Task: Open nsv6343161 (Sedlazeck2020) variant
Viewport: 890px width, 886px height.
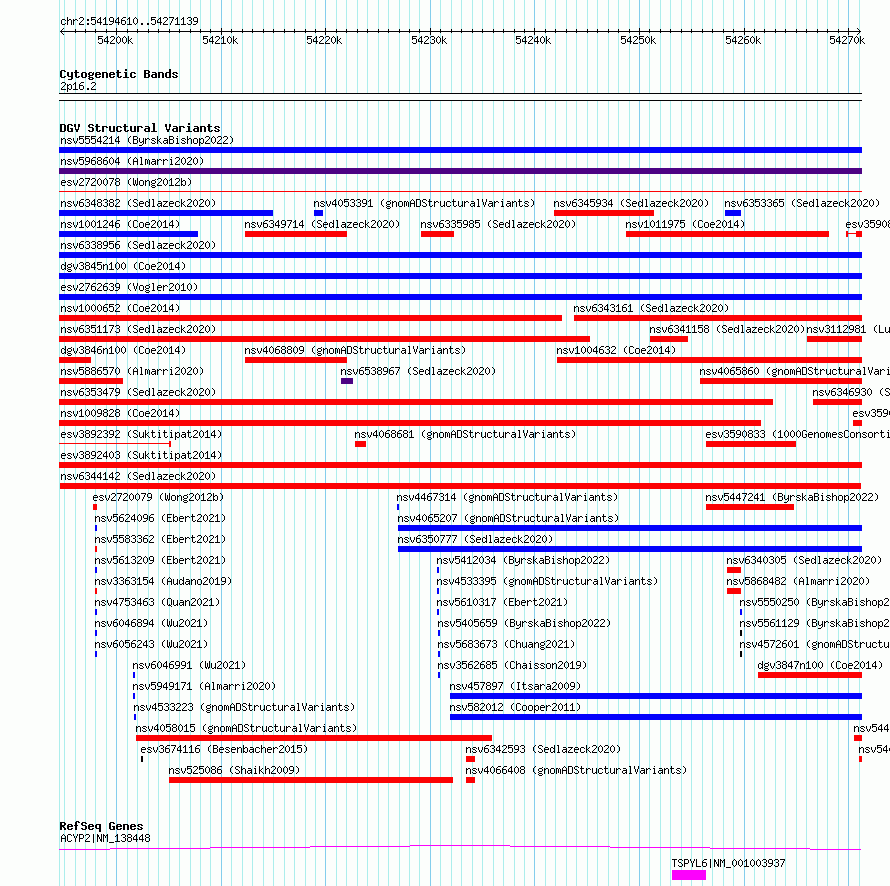Action: point(651,308)
